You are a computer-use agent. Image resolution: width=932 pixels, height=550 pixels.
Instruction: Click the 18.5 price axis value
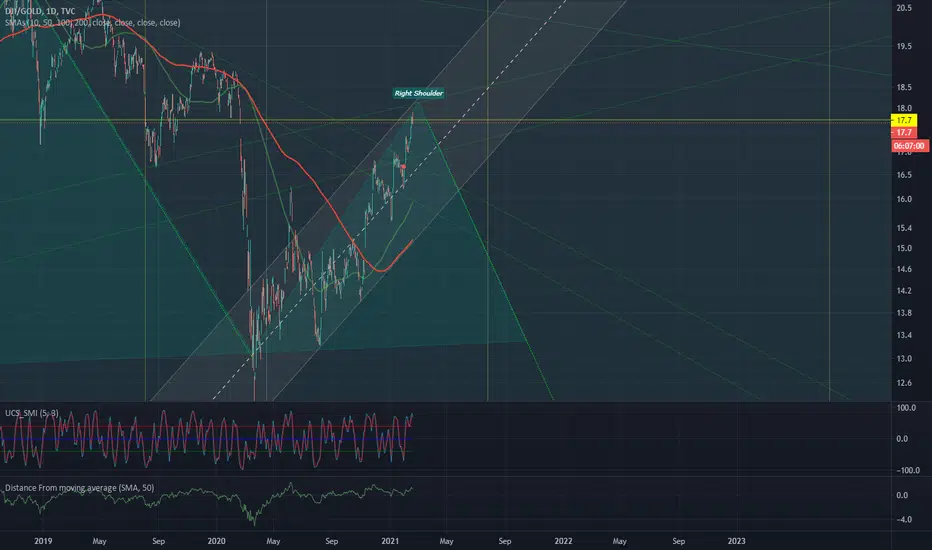tap(904, 87)
